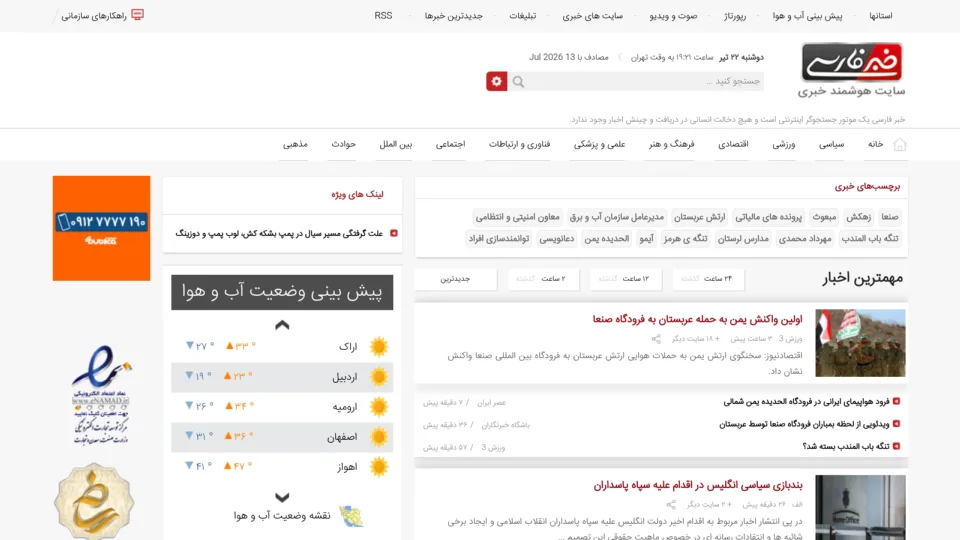Image resolution: width=960 pixels, height=540 pixels.
Task: Go to اجتماعی news category
Action: [450, 144]
